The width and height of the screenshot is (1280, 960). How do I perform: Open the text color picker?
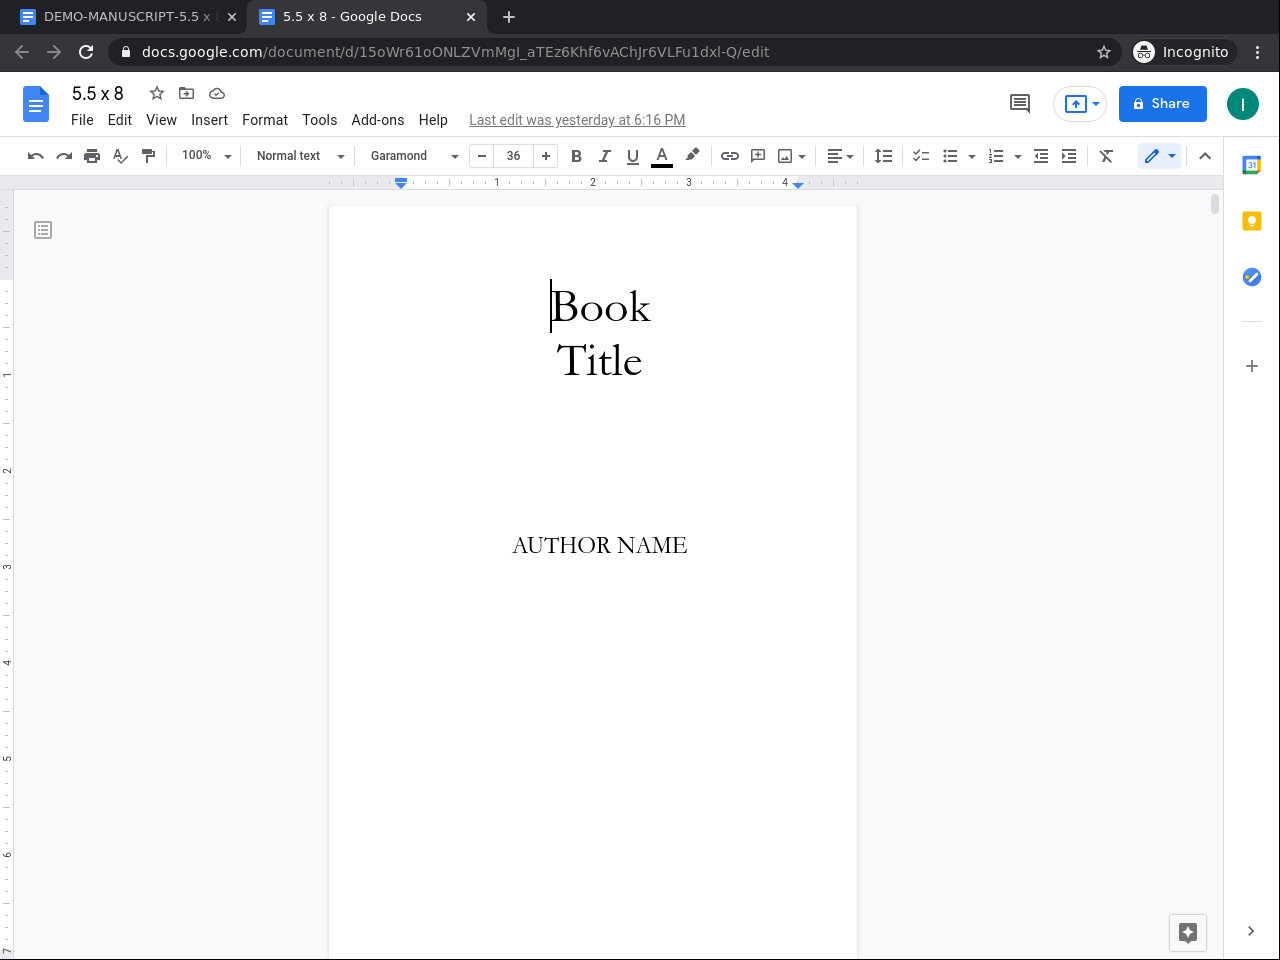(662, 156)
